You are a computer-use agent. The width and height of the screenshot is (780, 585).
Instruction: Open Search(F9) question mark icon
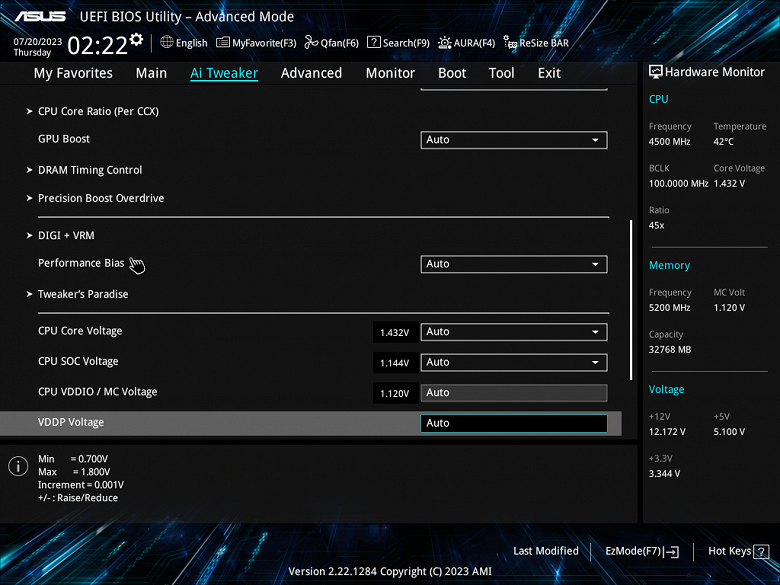374,42
